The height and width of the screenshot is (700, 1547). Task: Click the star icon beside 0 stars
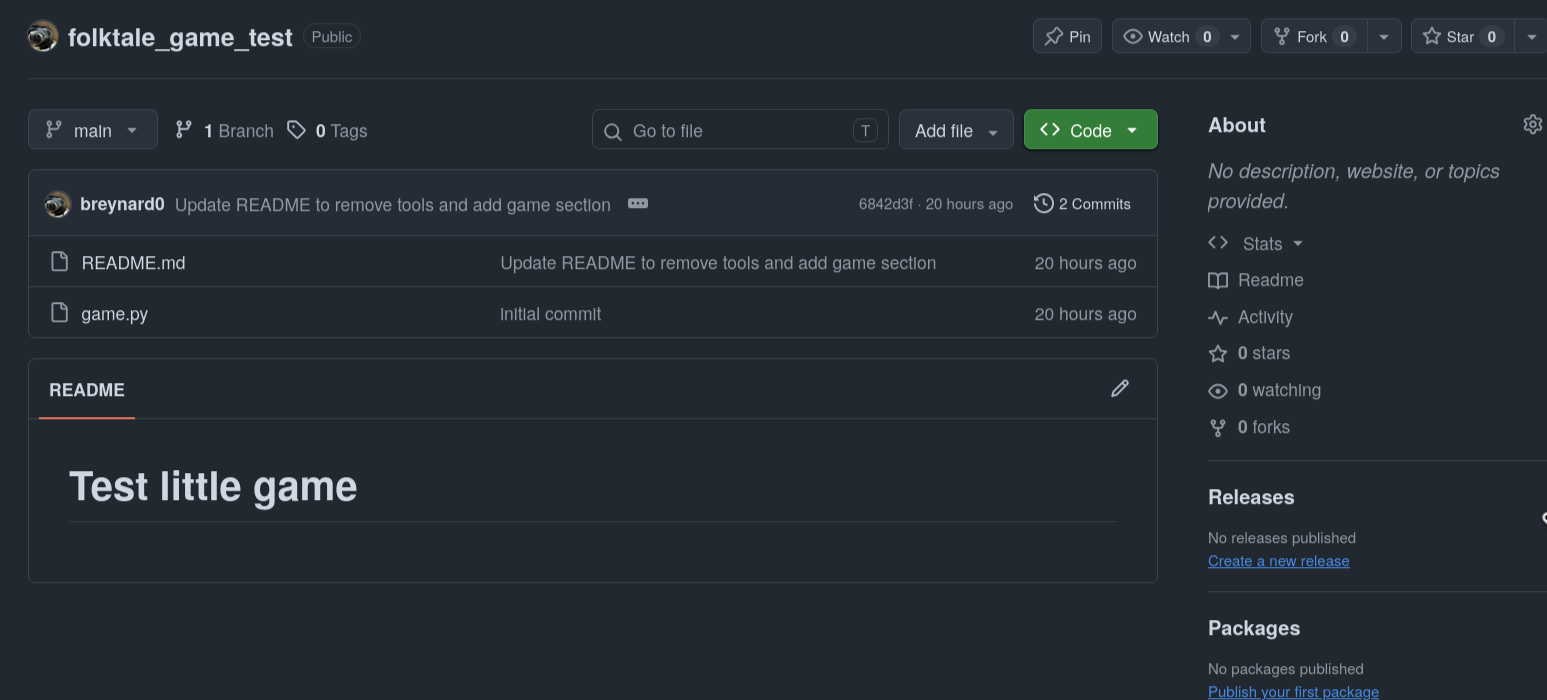(1218, 354)
